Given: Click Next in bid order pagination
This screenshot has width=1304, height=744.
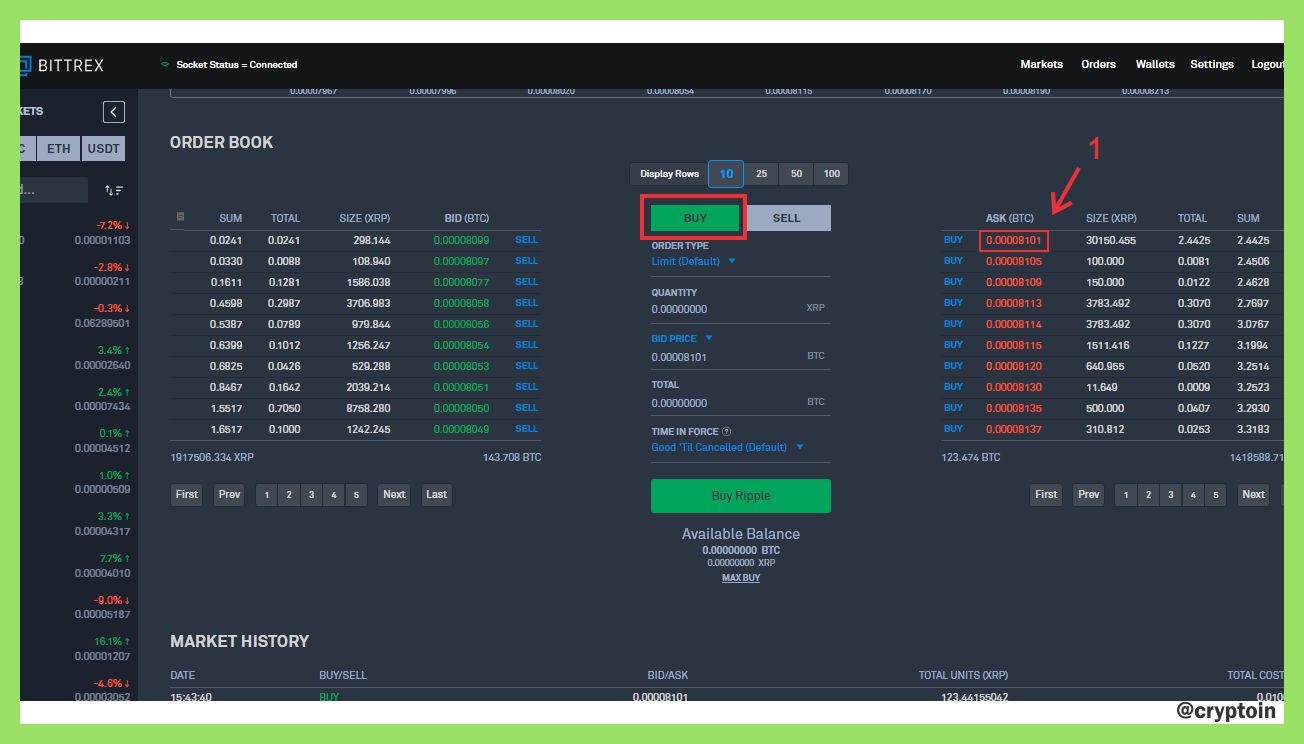Looking at the screenshot, I should pyautogui.click(x=394, y=494).
